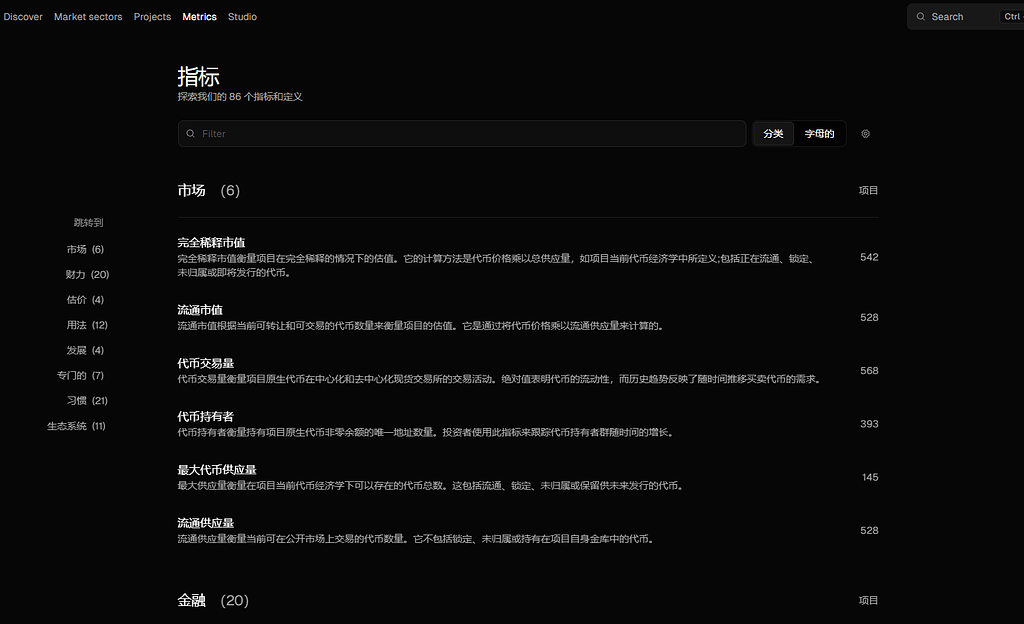Sort by 项目 column header in 市场
Viewport: 1024px width, 624px height.
[x=868, y=190]
